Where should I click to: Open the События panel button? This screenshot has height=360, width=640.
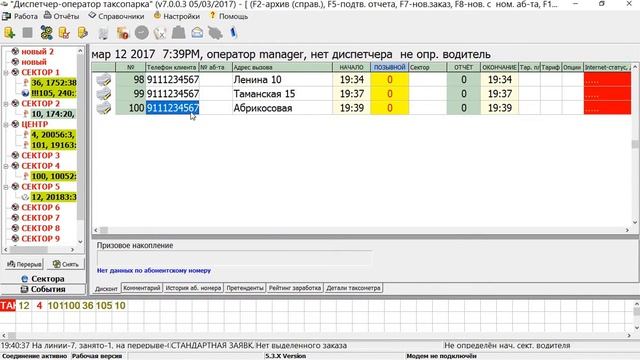(x=43, y=289)
